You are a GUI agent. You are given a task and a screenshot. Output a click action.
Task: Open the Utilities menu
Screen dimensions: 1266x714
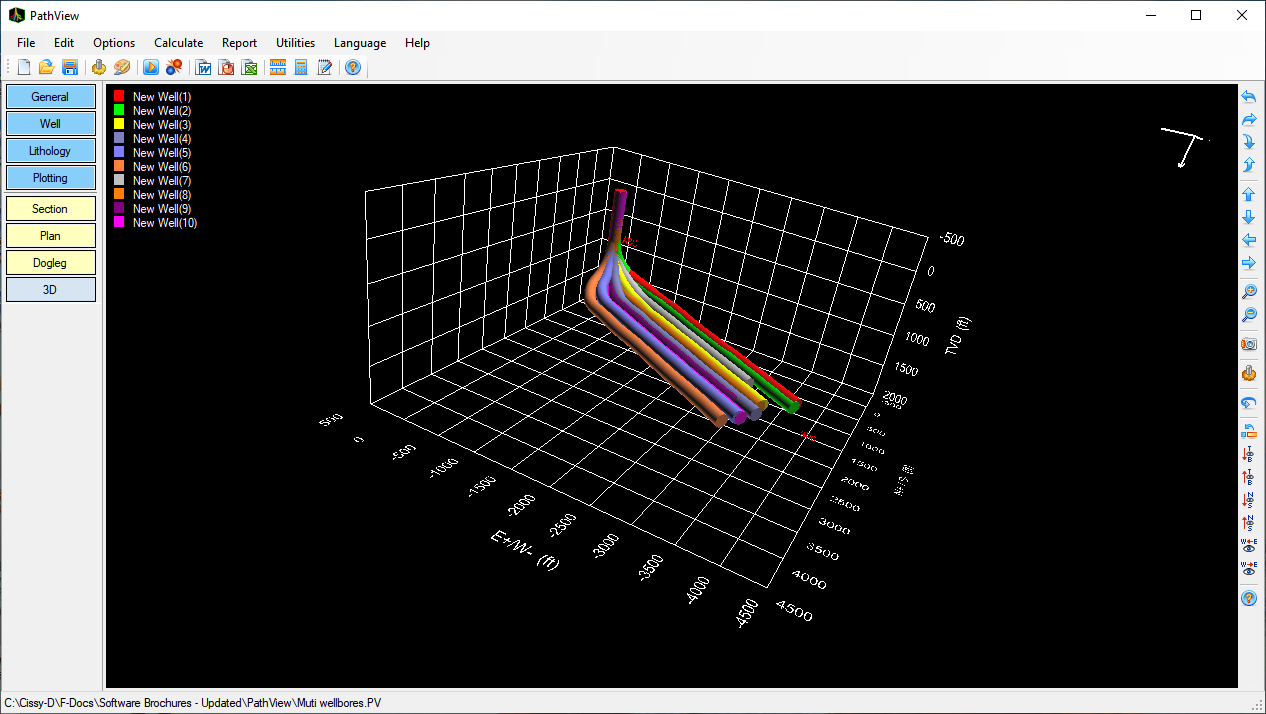295,43
